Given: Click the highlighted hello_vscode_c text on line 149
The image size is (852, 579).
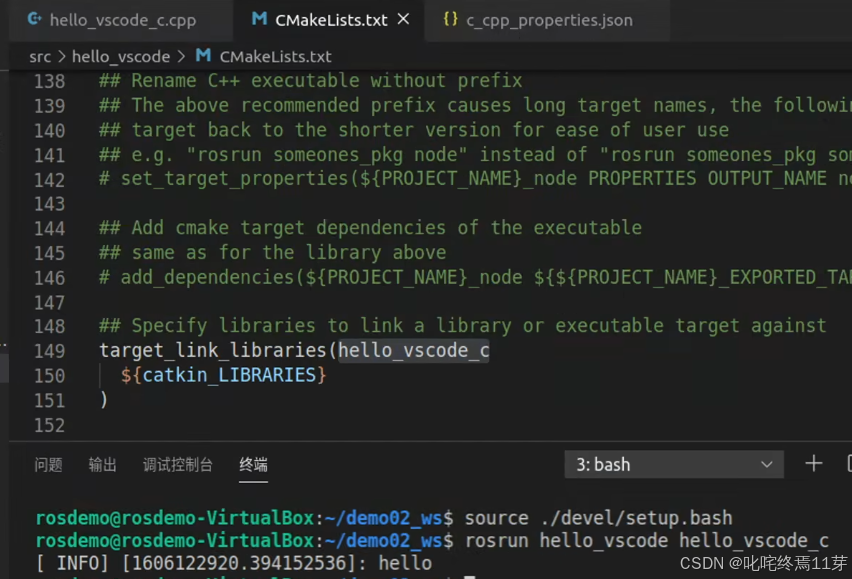Looking at the screenshot, I should (414, 351).
